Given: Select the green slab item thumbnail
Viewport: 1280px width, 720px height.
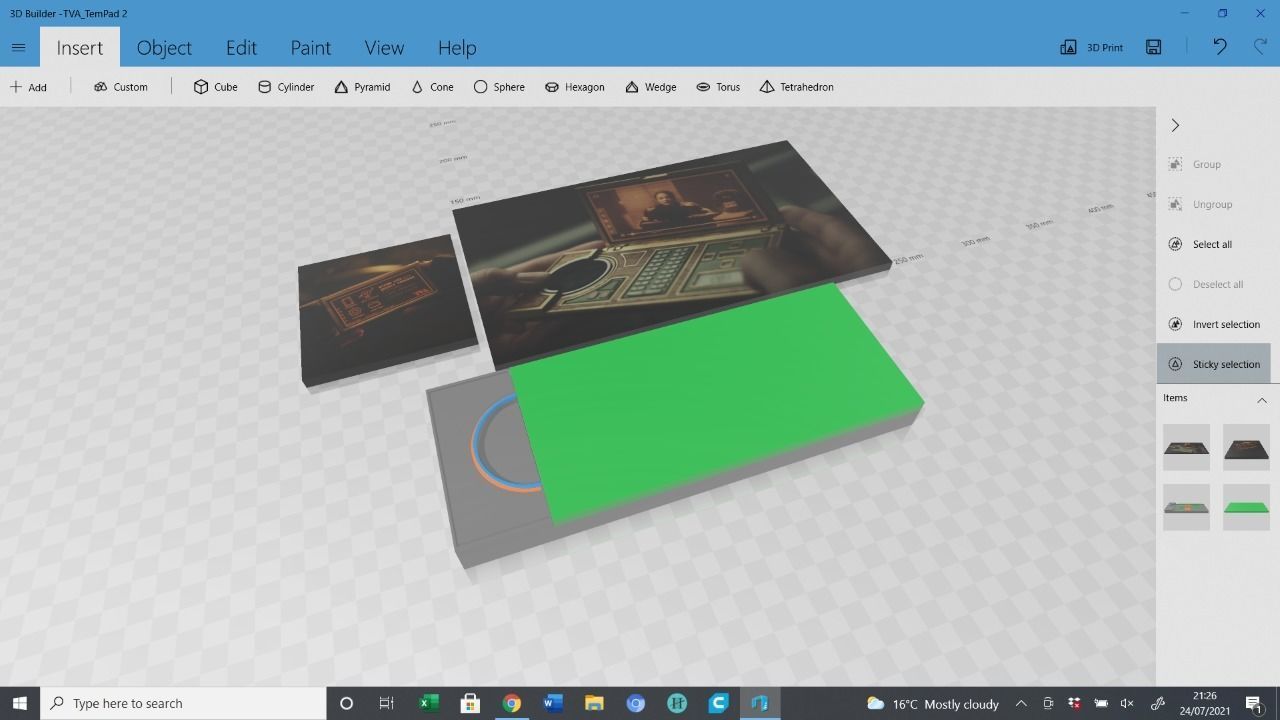Looking at the screenshot, I should pos(1246,507).
